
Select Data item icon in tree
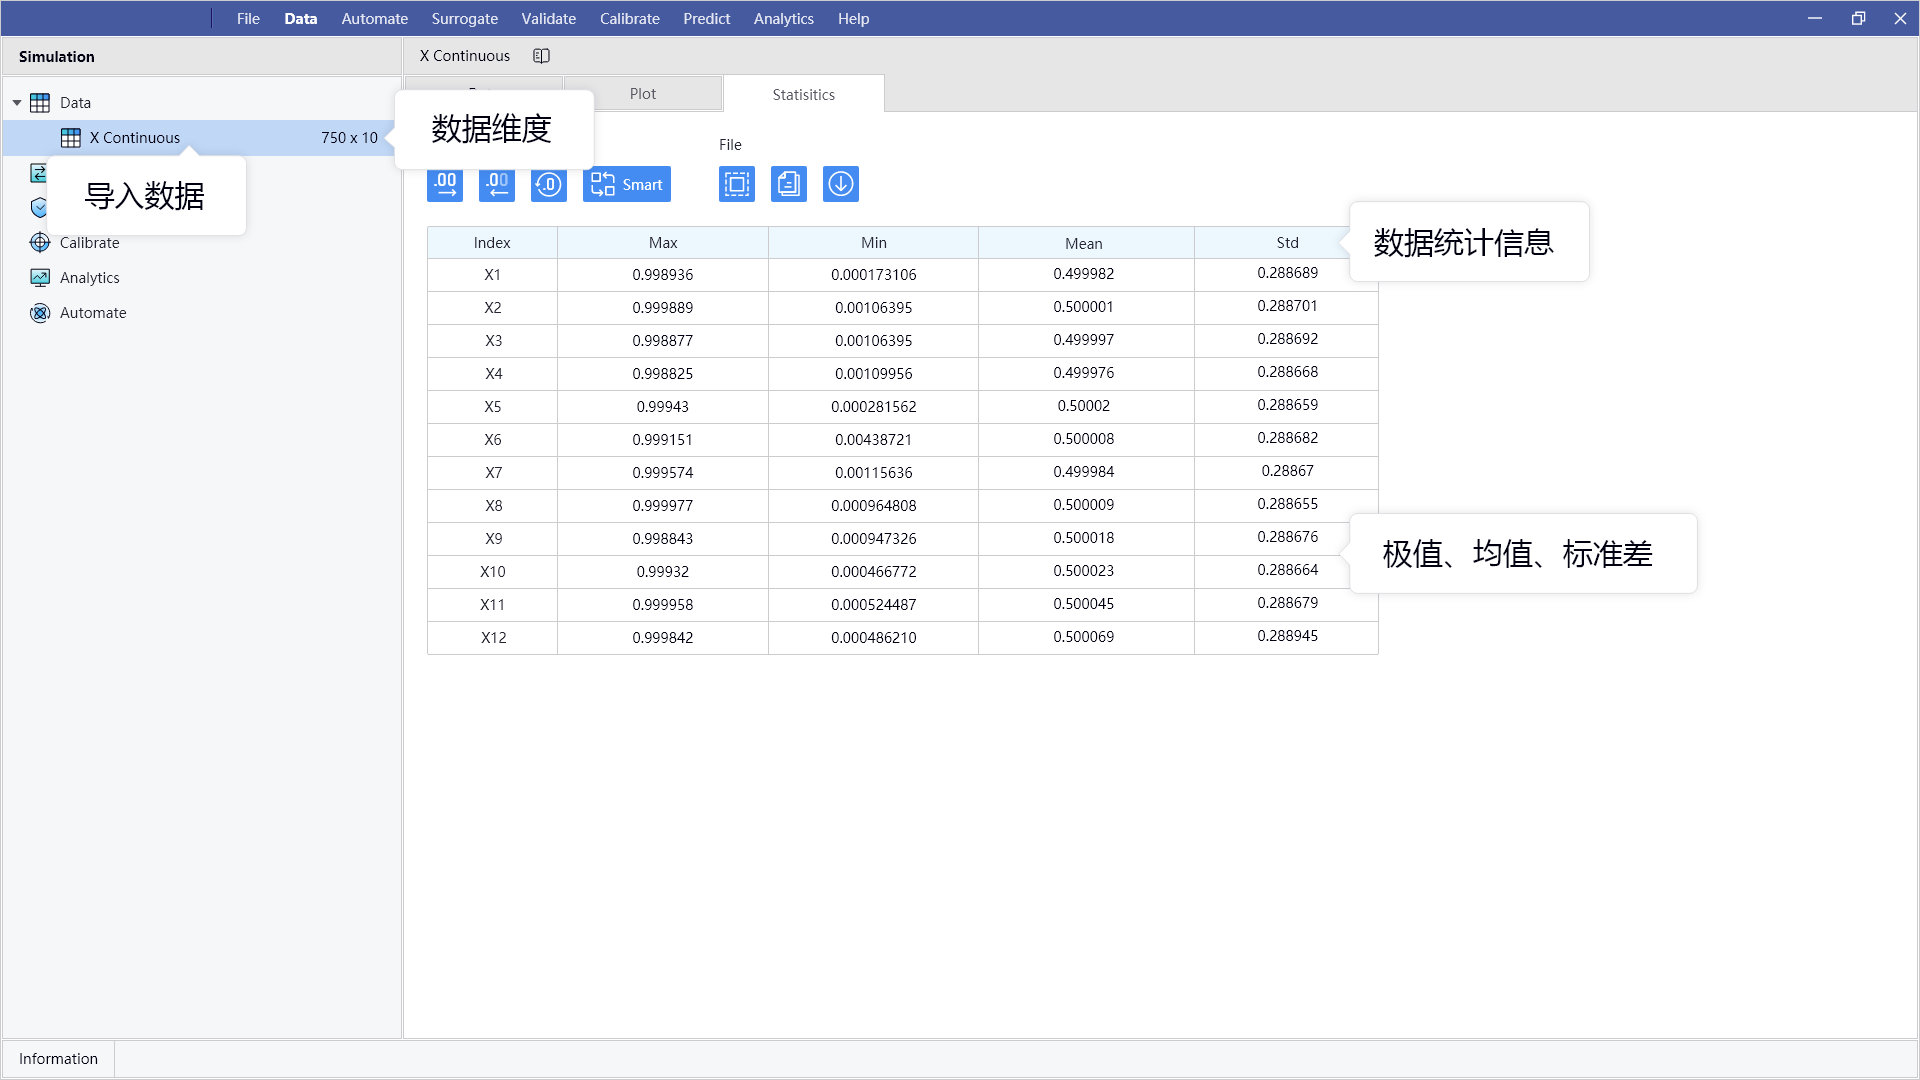[x=40, y=103]
